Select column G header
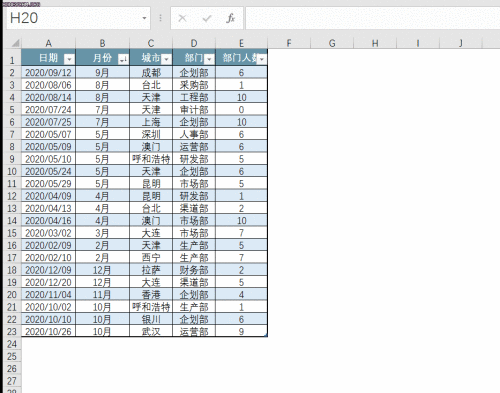Viewport: 500px width, 393px height. pyautogui.click(x=332, y=43)
